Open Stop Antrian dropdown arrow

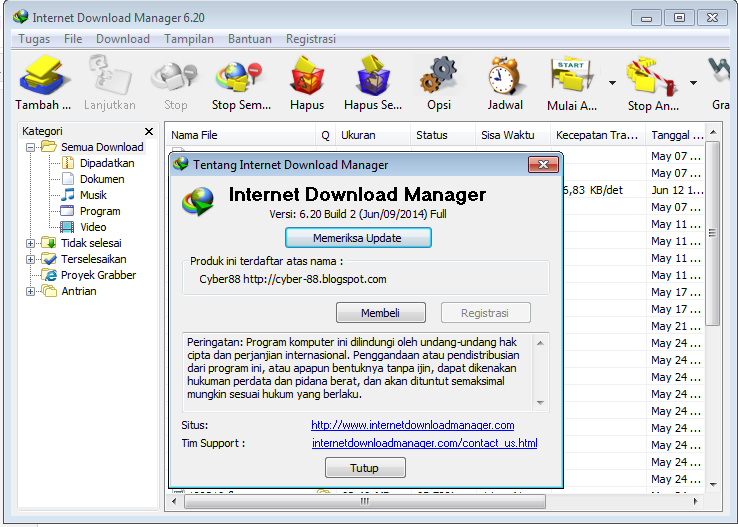pyautogui.click(x=693, y=83)
